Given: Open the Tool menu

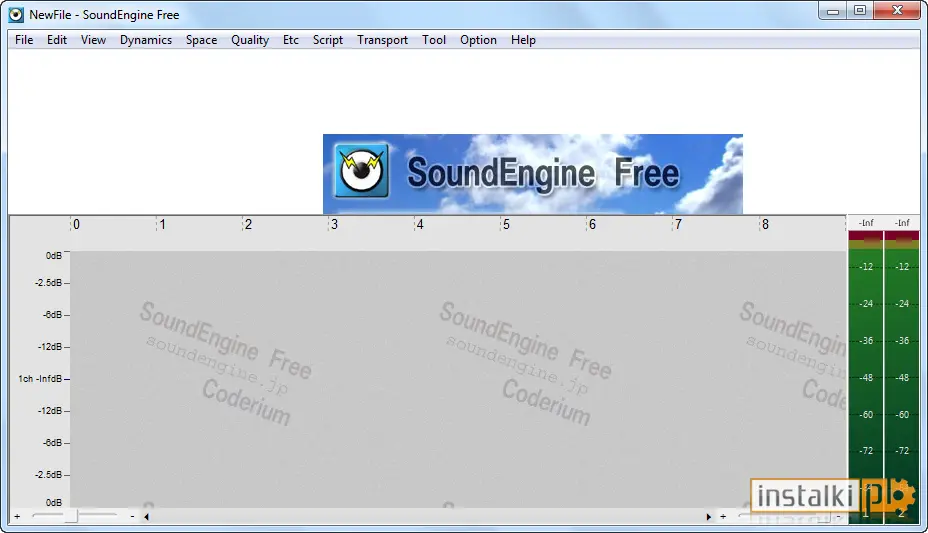Looking at the screenshot, I should [x=434, y=40].
